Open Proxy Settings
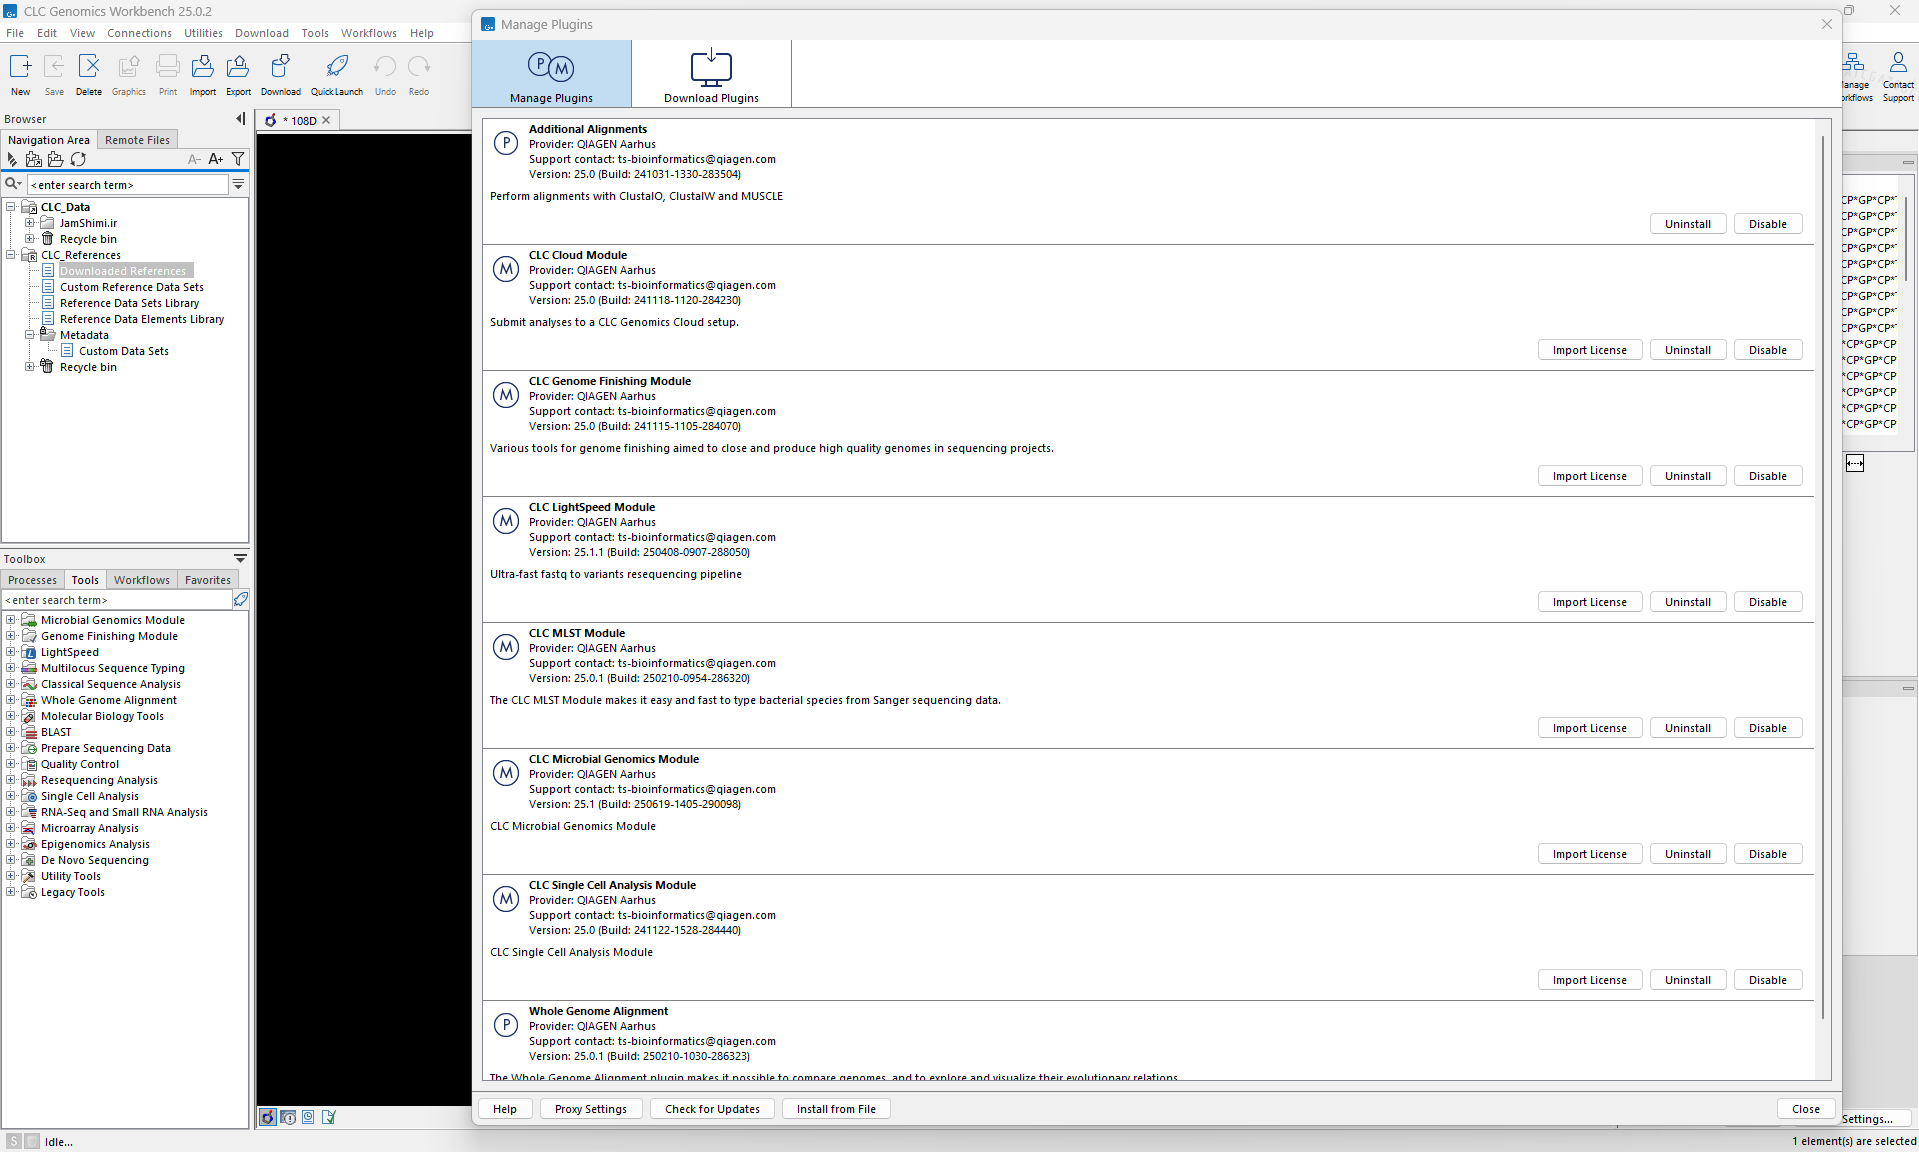The height and width of the screenshot is (1152, 1919). click(x=591, y=1109)
